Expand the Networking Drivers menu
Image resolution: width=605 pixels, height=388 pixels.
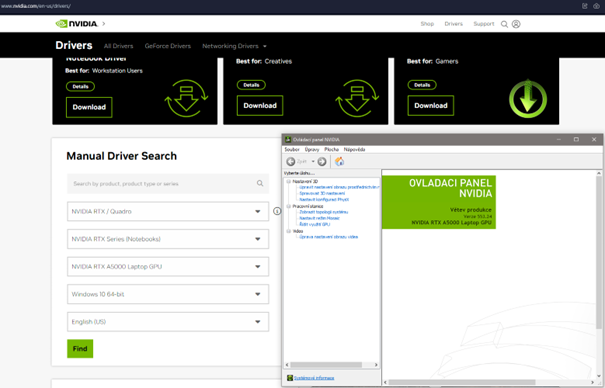tap(234, 46)
